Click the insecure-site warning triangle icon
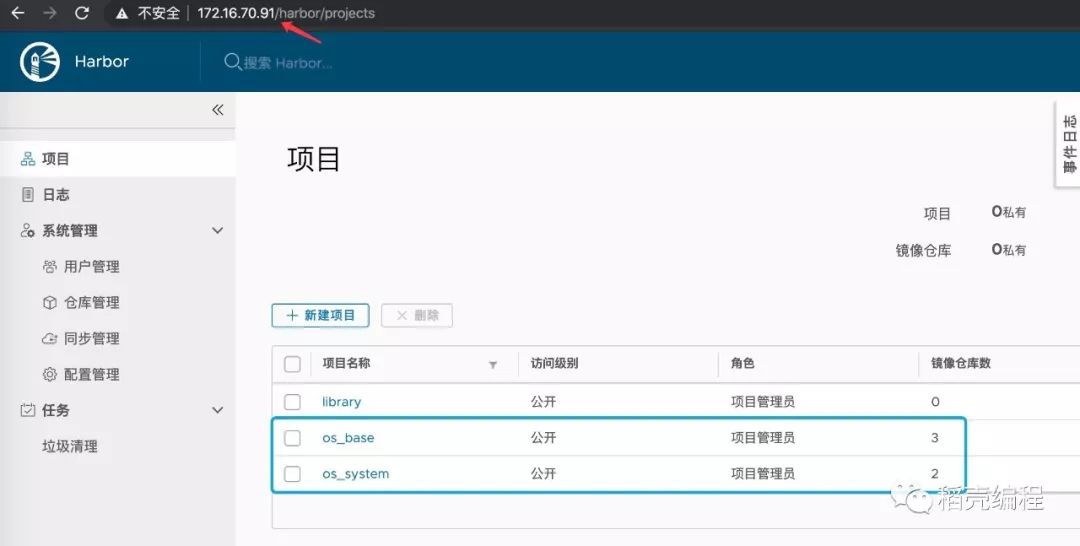This screenshot has width=1080, height=546. 122,13
